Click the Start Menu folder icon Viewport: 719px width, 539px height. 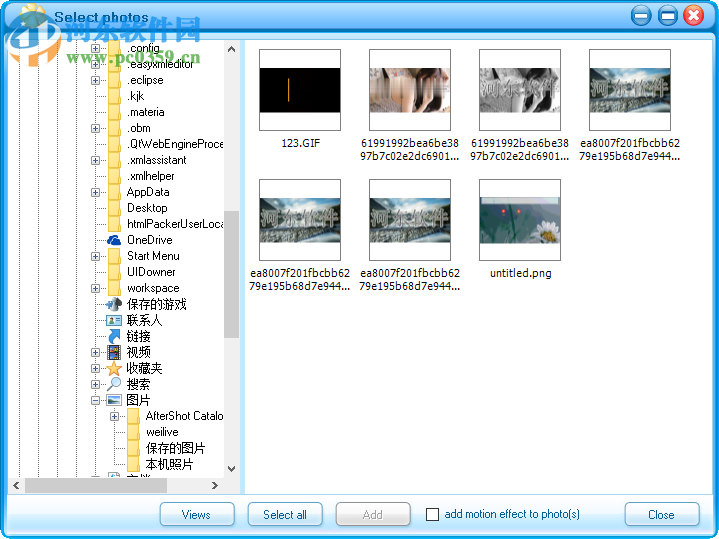(x=114, y=256)
